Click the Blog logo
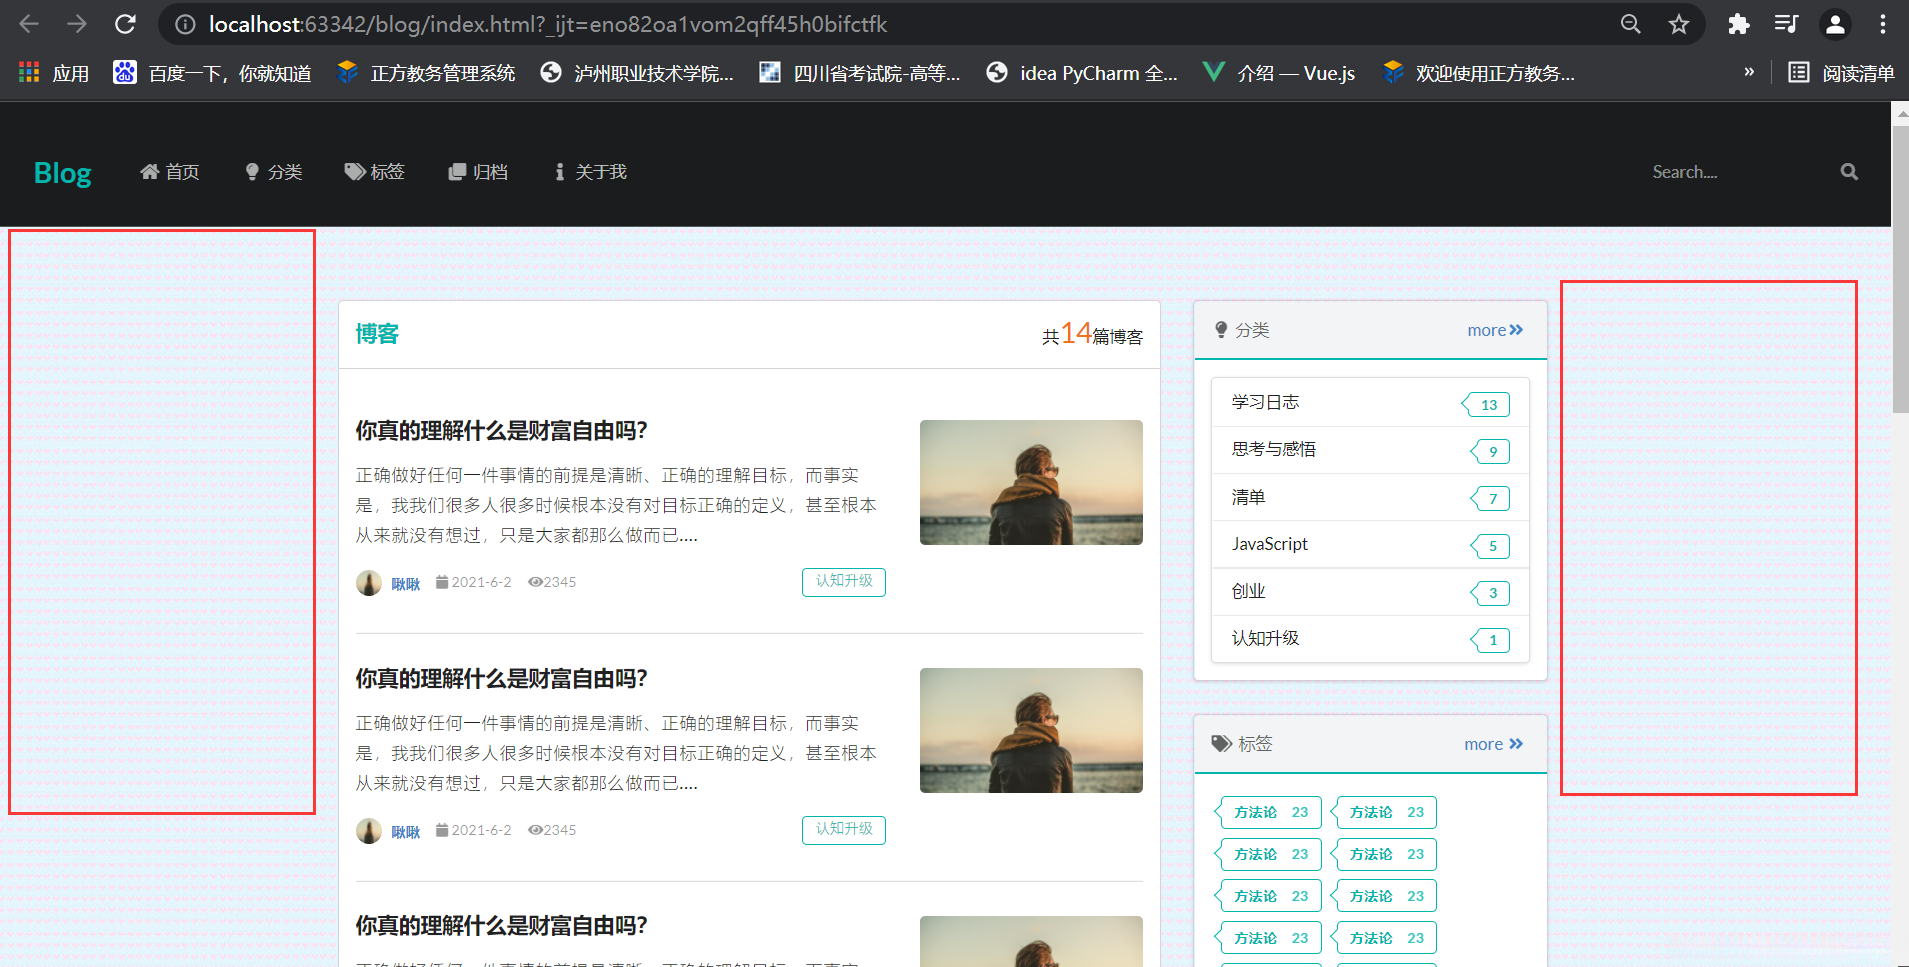Screen dimensions: 1909x967 point(62,173)
